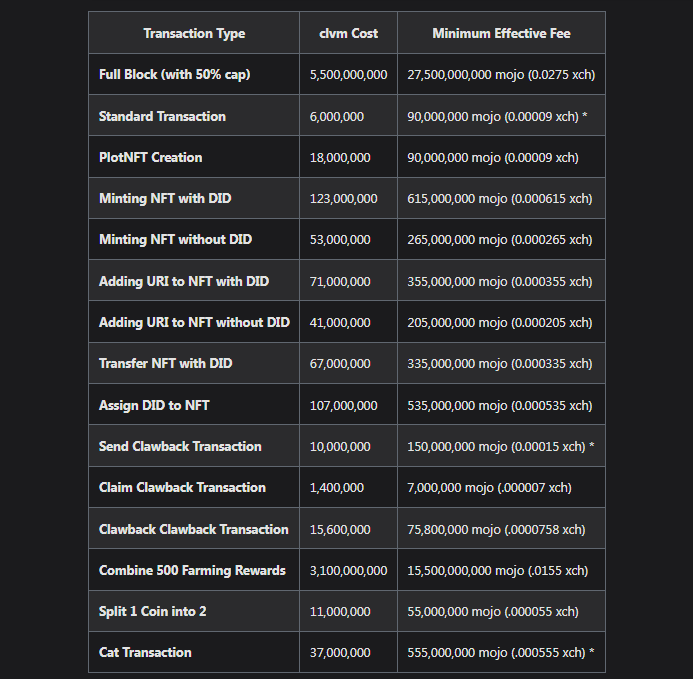Click the Claim Clawback Transaction label
This screenshot has height=679, width=693.
click(x=182, y=487)
